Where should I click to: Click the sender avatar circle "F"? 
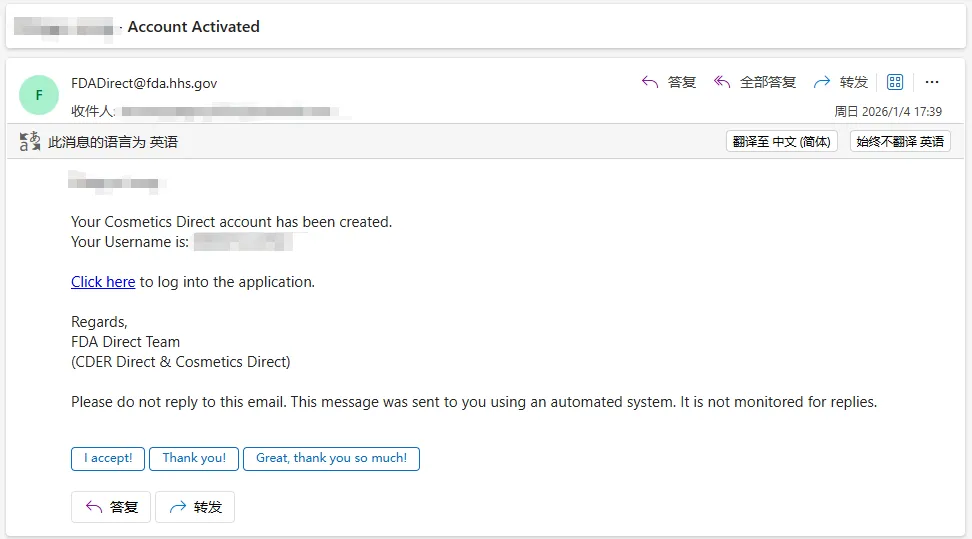[x=39, y=95]
